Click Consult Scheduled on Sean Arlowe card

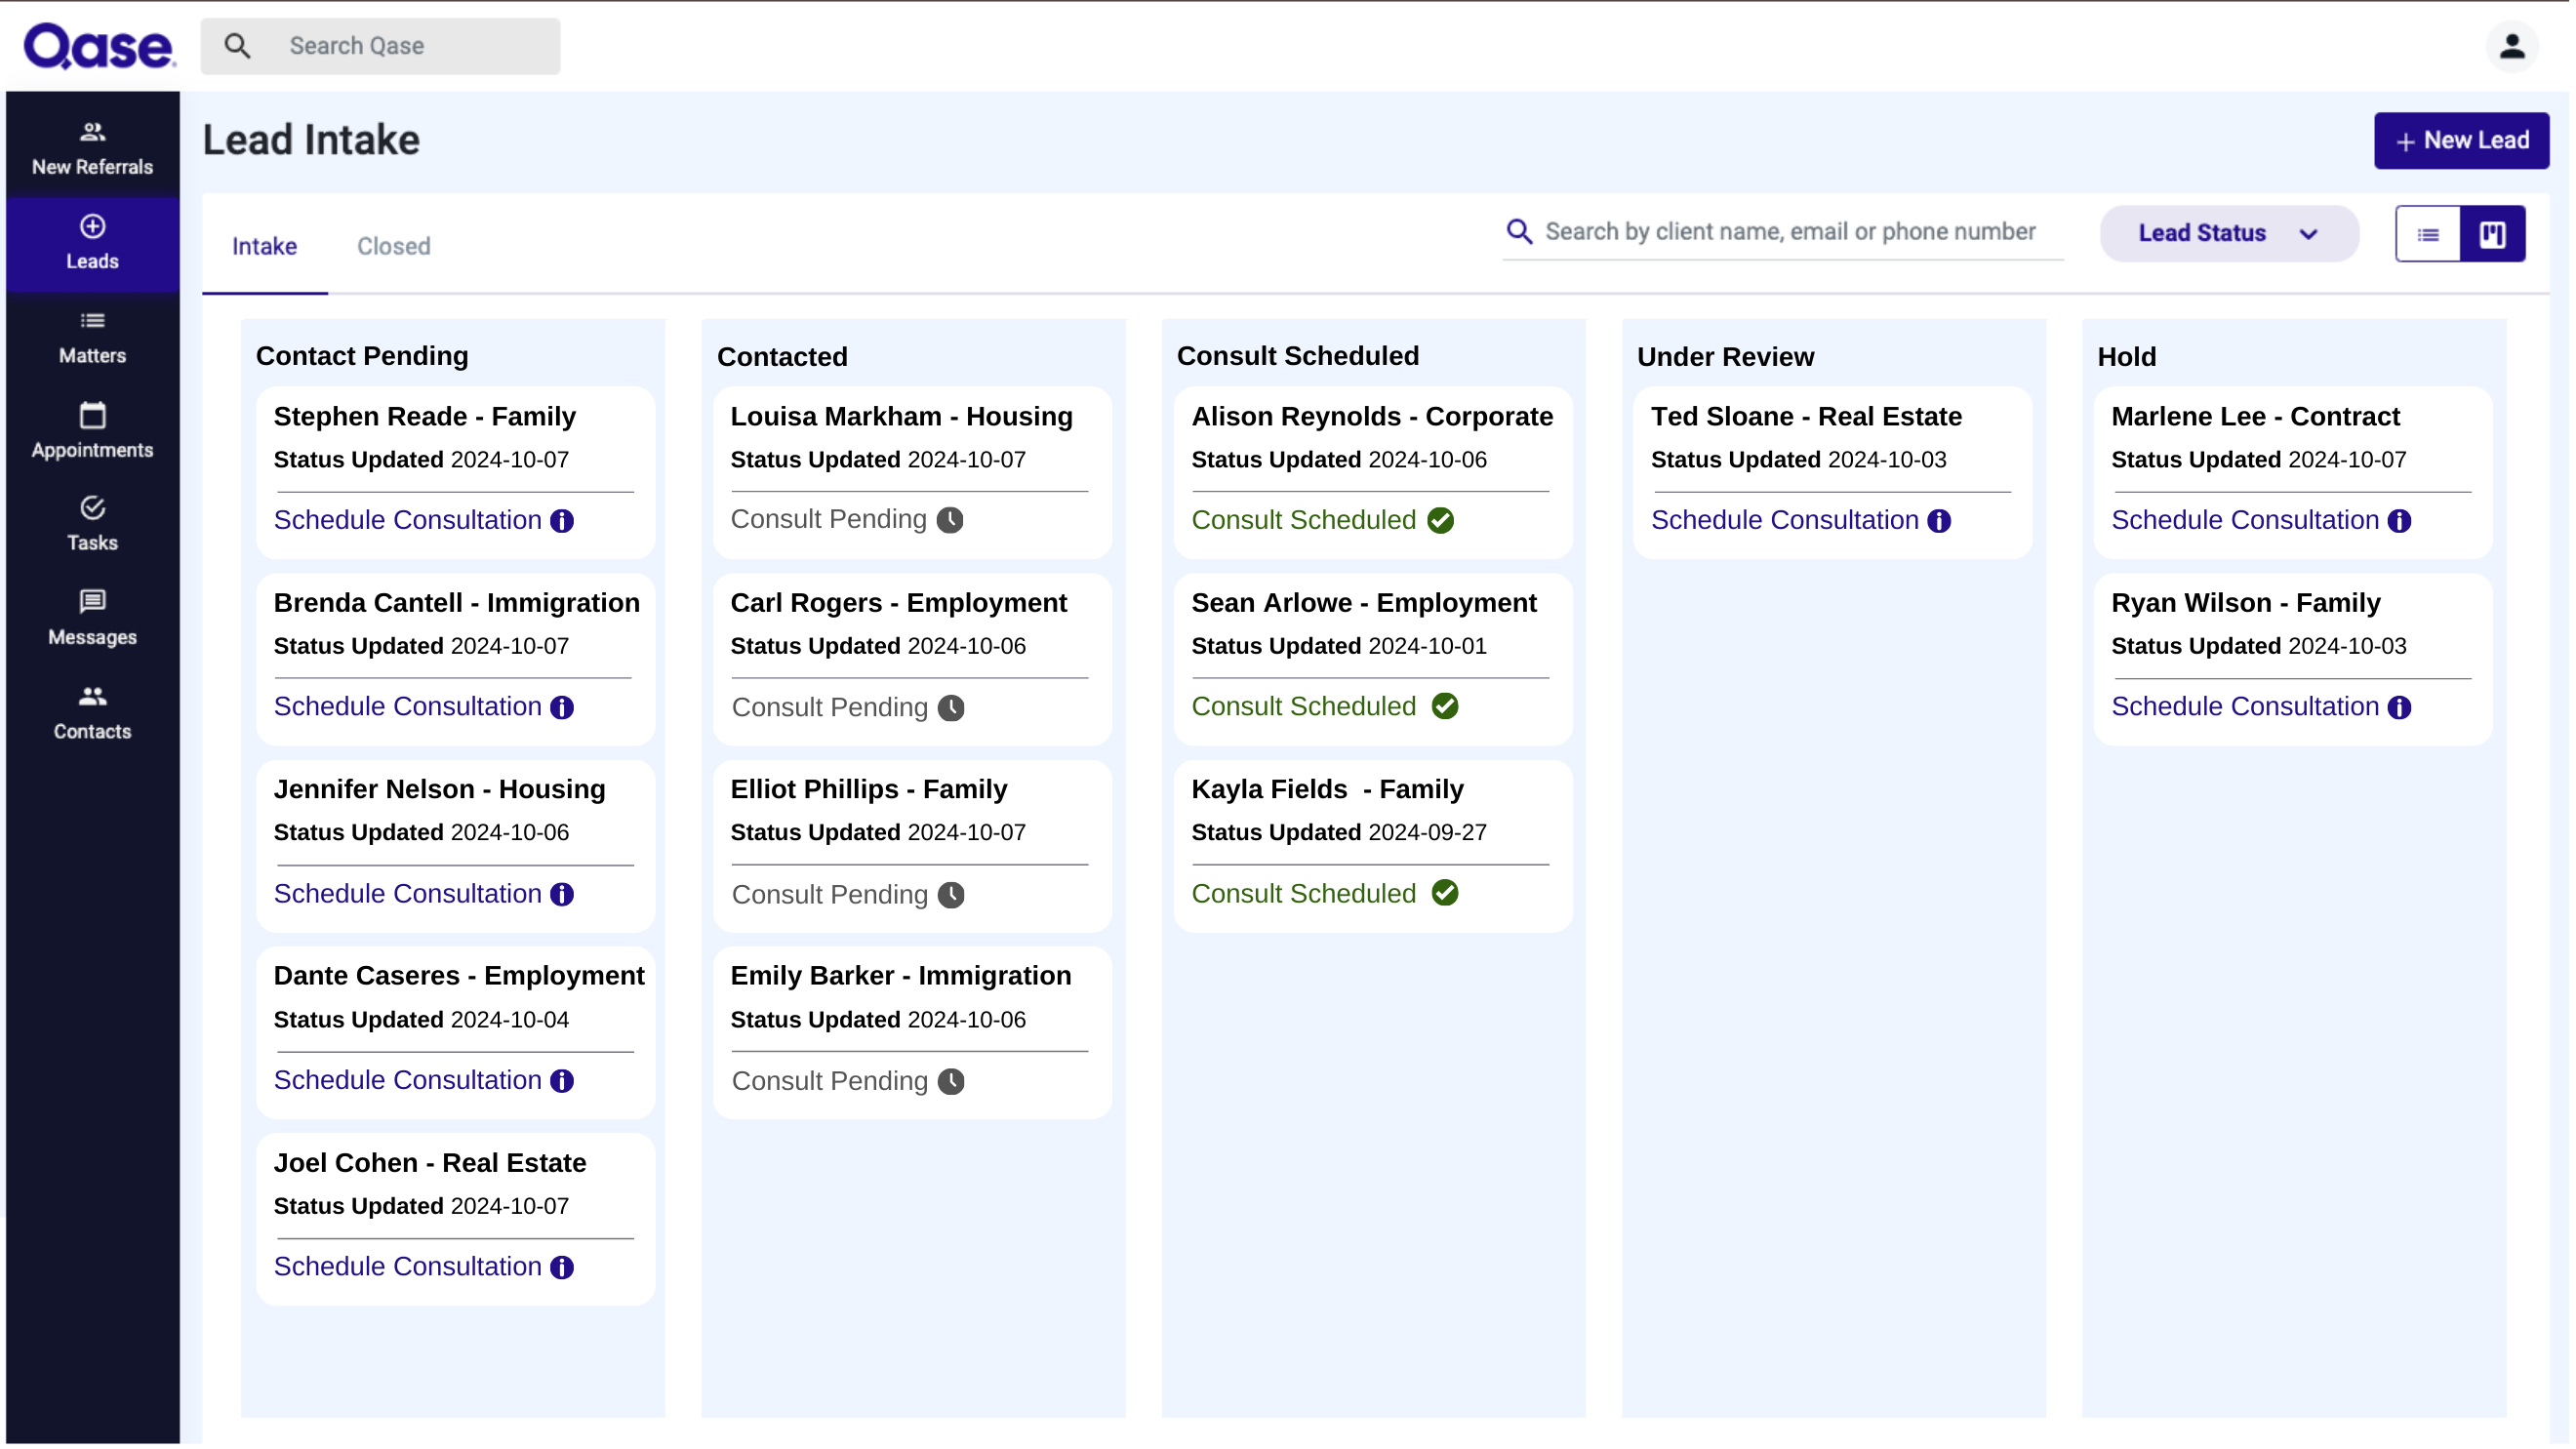tap(1306, 708)
